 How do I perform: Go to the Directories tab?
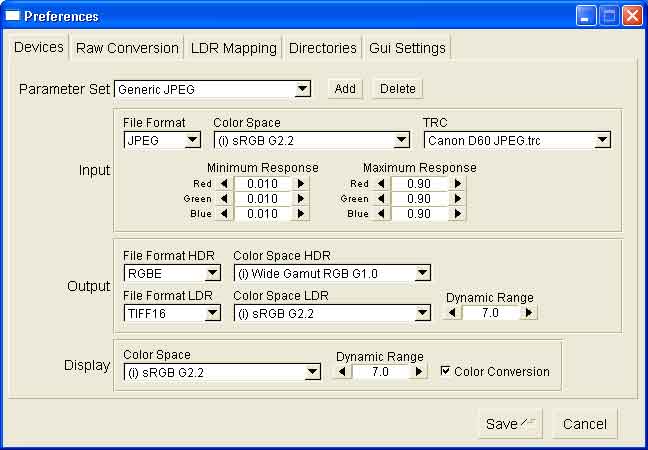click(x=322, y=48)
